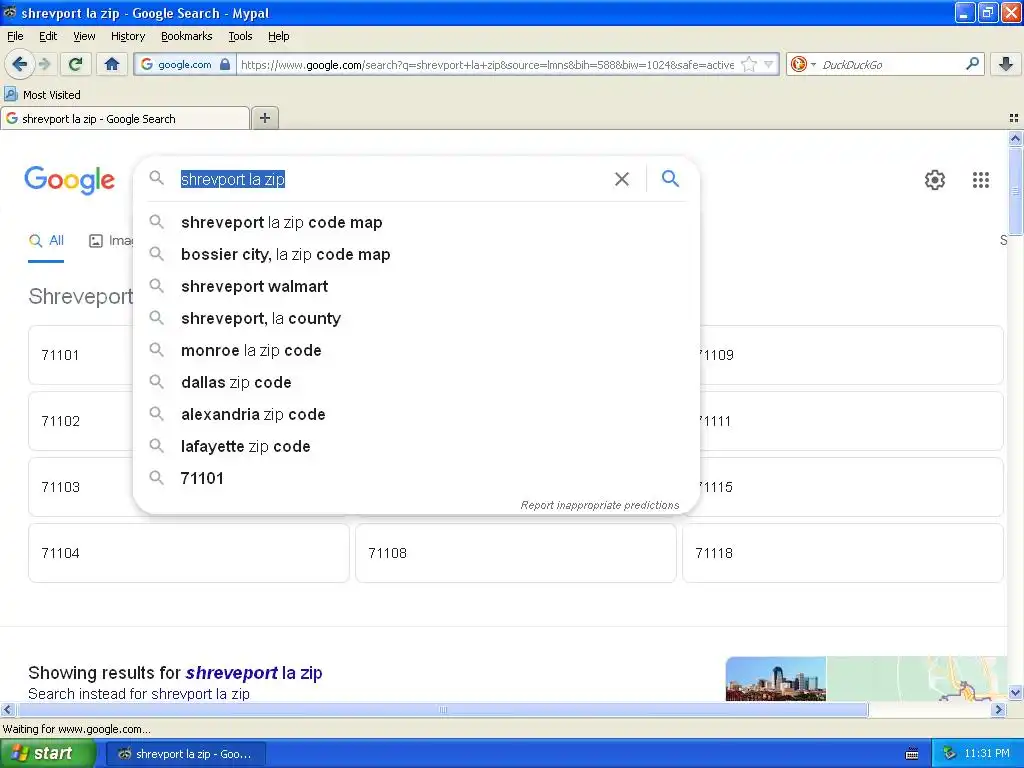Open the View menu
1024x768 pixels.
pos(84,36)
